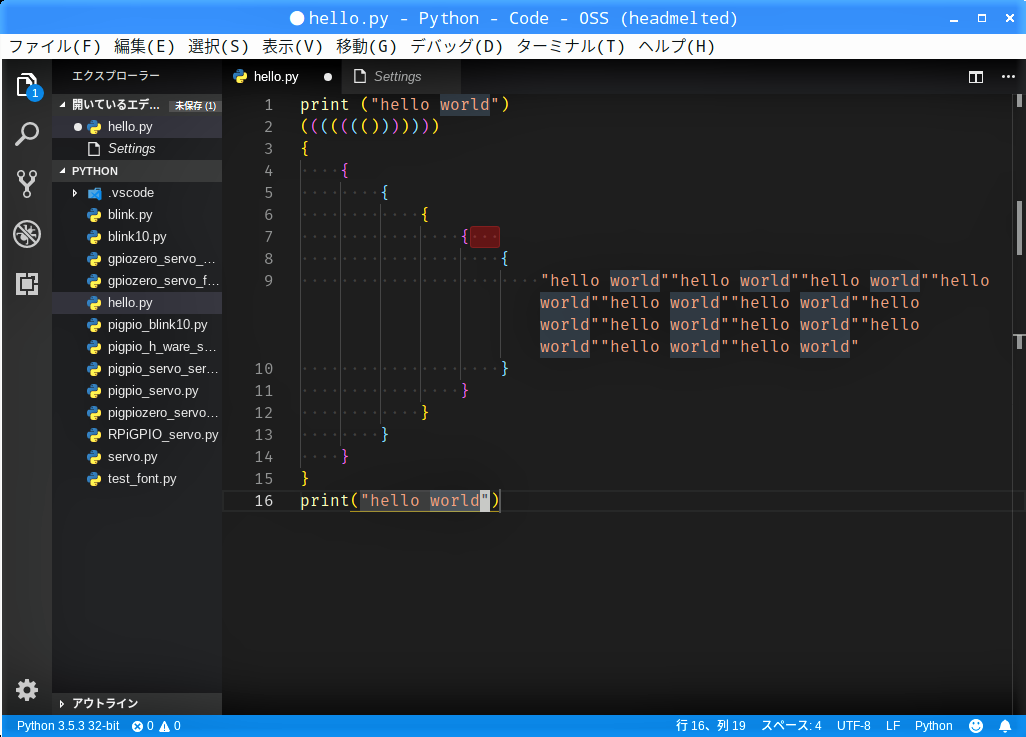Click the エクスプローラー panel title
The height and width of the screenshot is (737, 1026).
click(x=116, y=76)
